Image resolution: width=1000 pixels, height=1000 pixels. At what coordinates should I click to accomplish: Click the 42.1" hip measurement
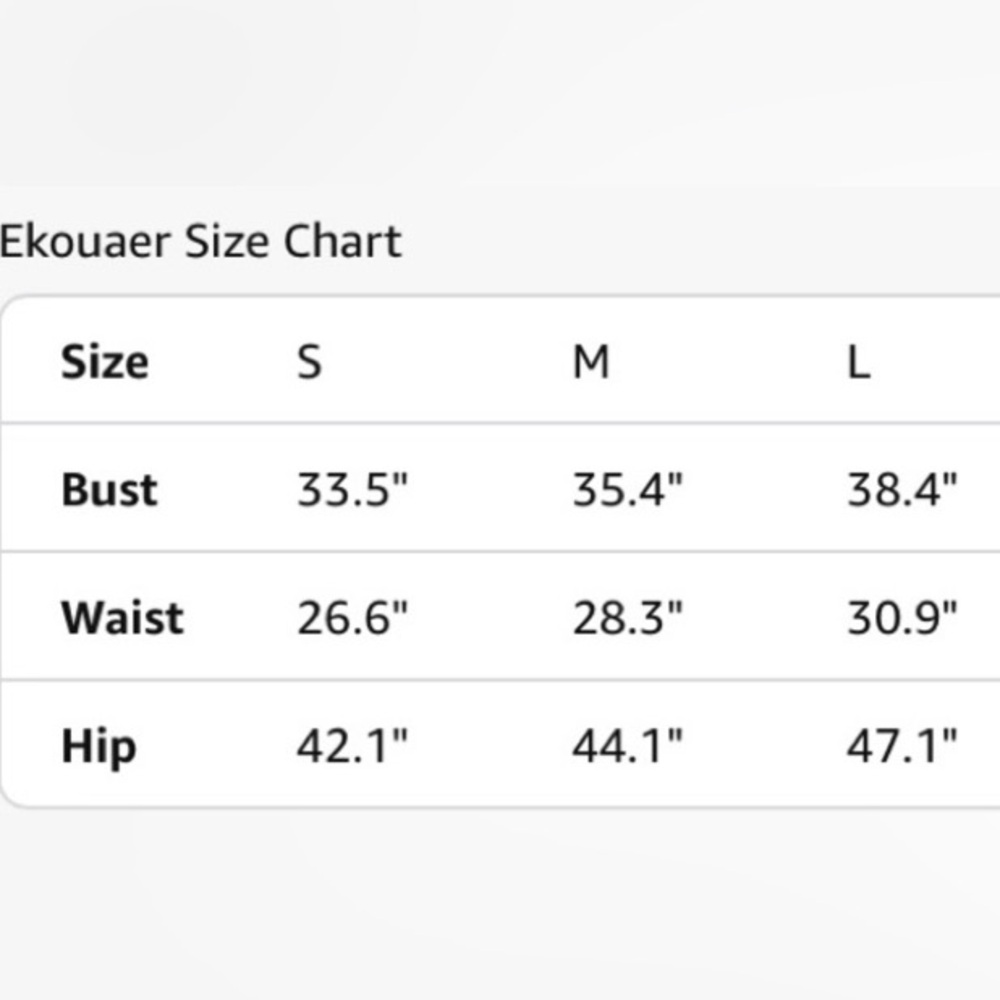pos(352,746)
